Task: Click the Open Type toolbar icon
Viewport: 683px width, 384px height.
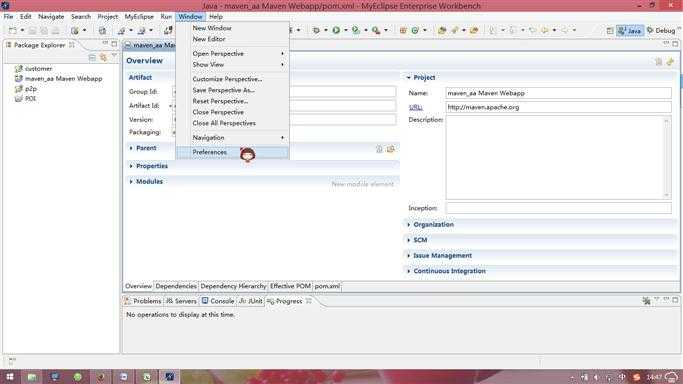Action: [442, 30]
